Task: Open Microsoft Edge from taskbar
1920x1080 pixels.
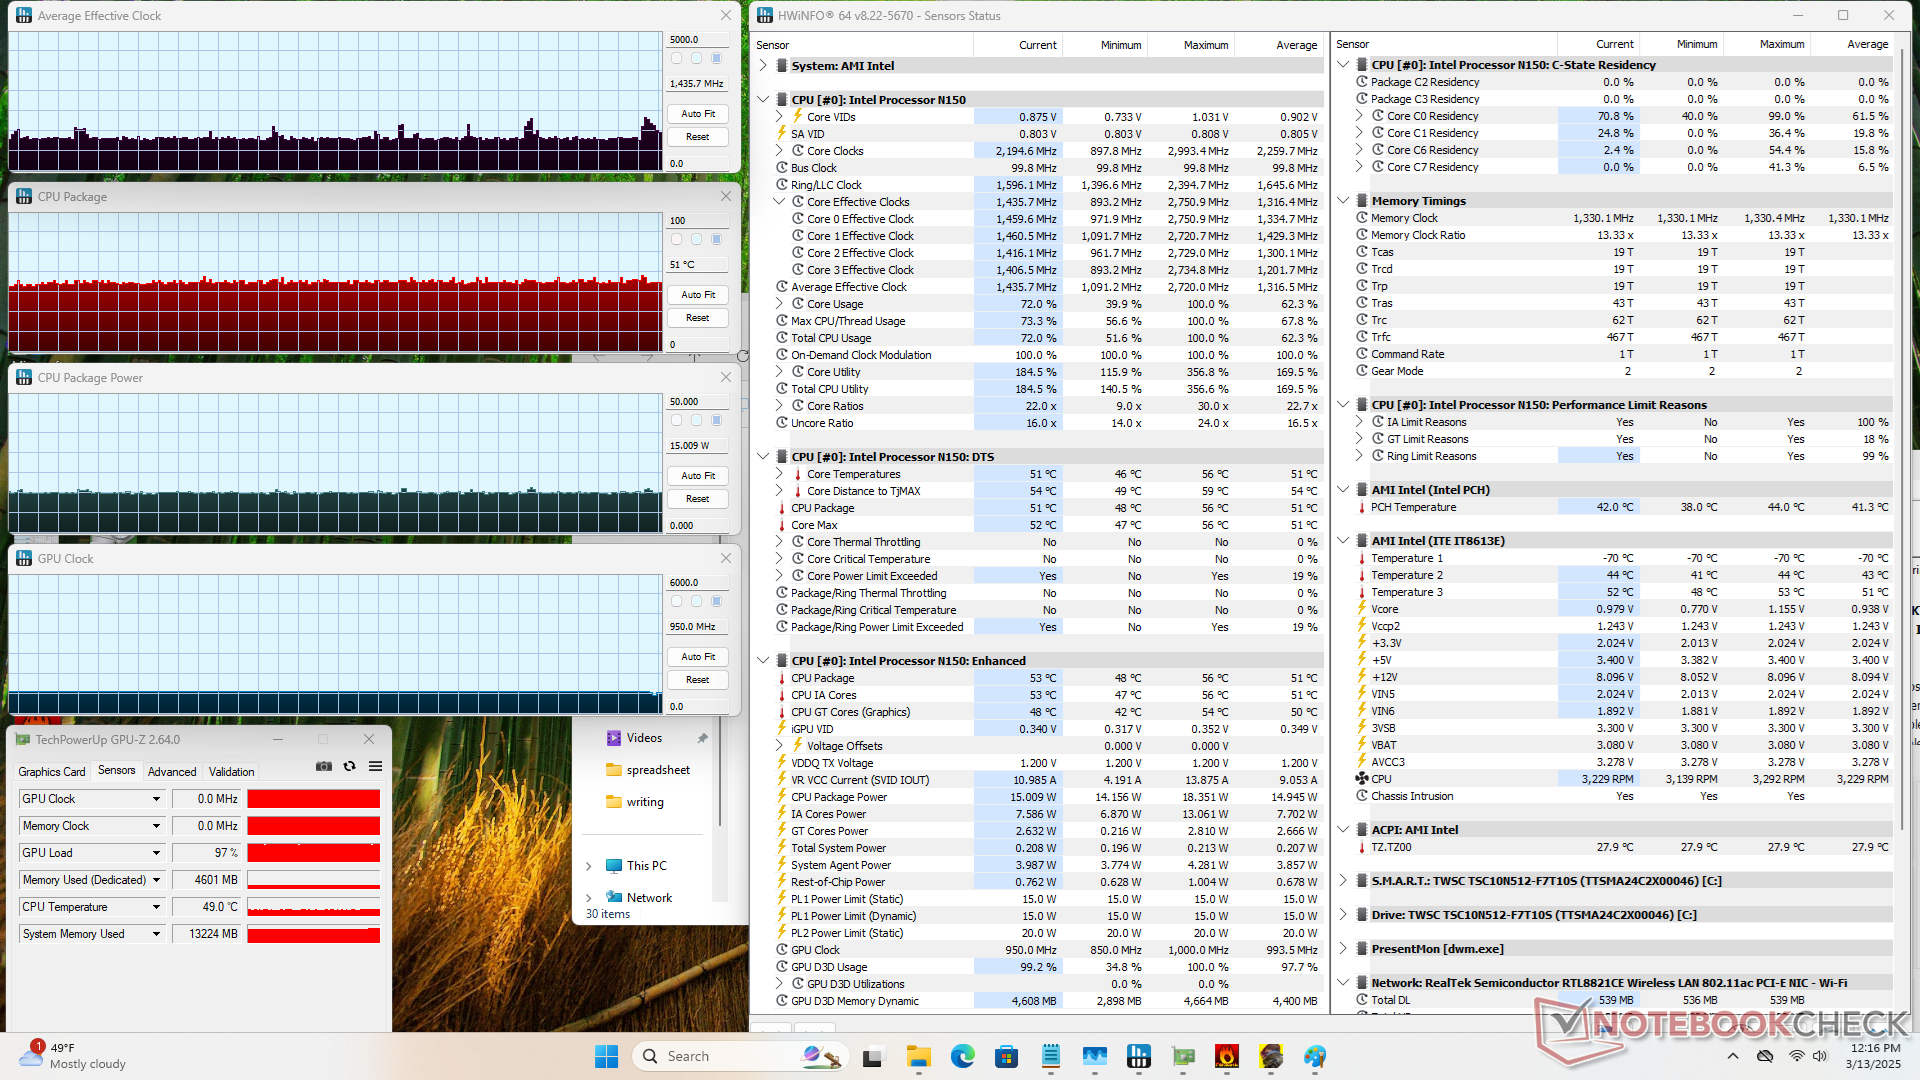Action: [x=962, y=1056]
